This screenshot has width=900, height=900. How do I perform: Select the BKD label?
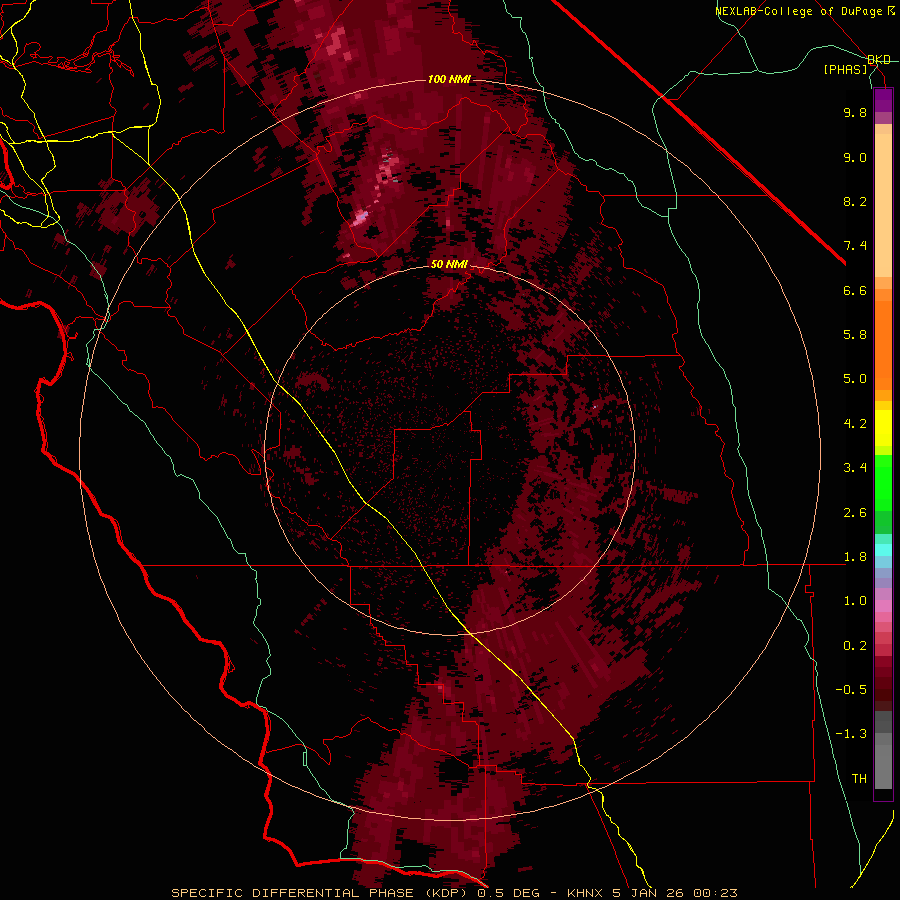click(x=879, y=59)
